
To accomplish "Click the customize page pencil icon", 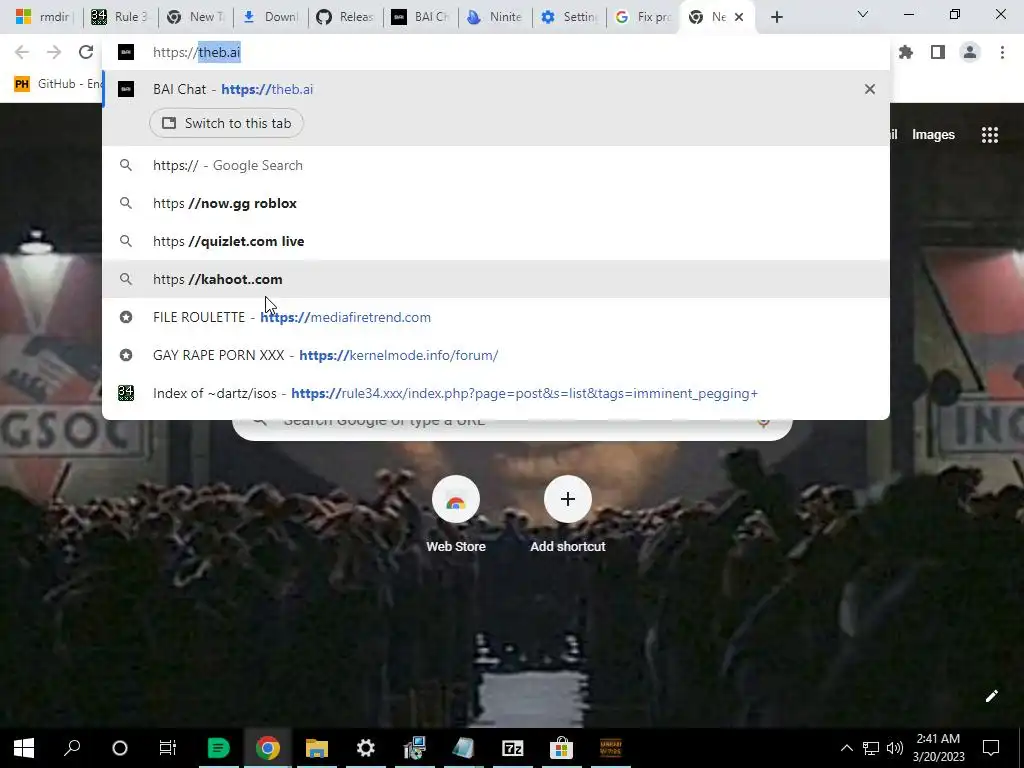I will tap(991, 696).
